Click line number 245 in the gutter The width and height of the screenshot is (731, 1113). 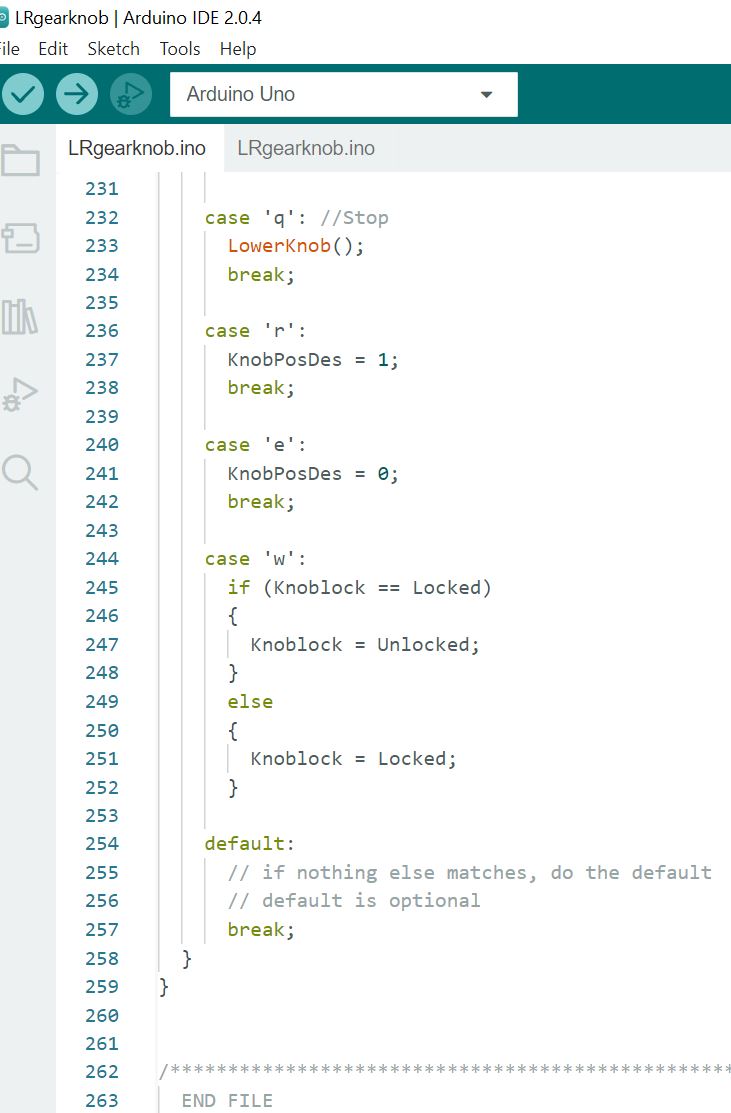tap(101, 587)
